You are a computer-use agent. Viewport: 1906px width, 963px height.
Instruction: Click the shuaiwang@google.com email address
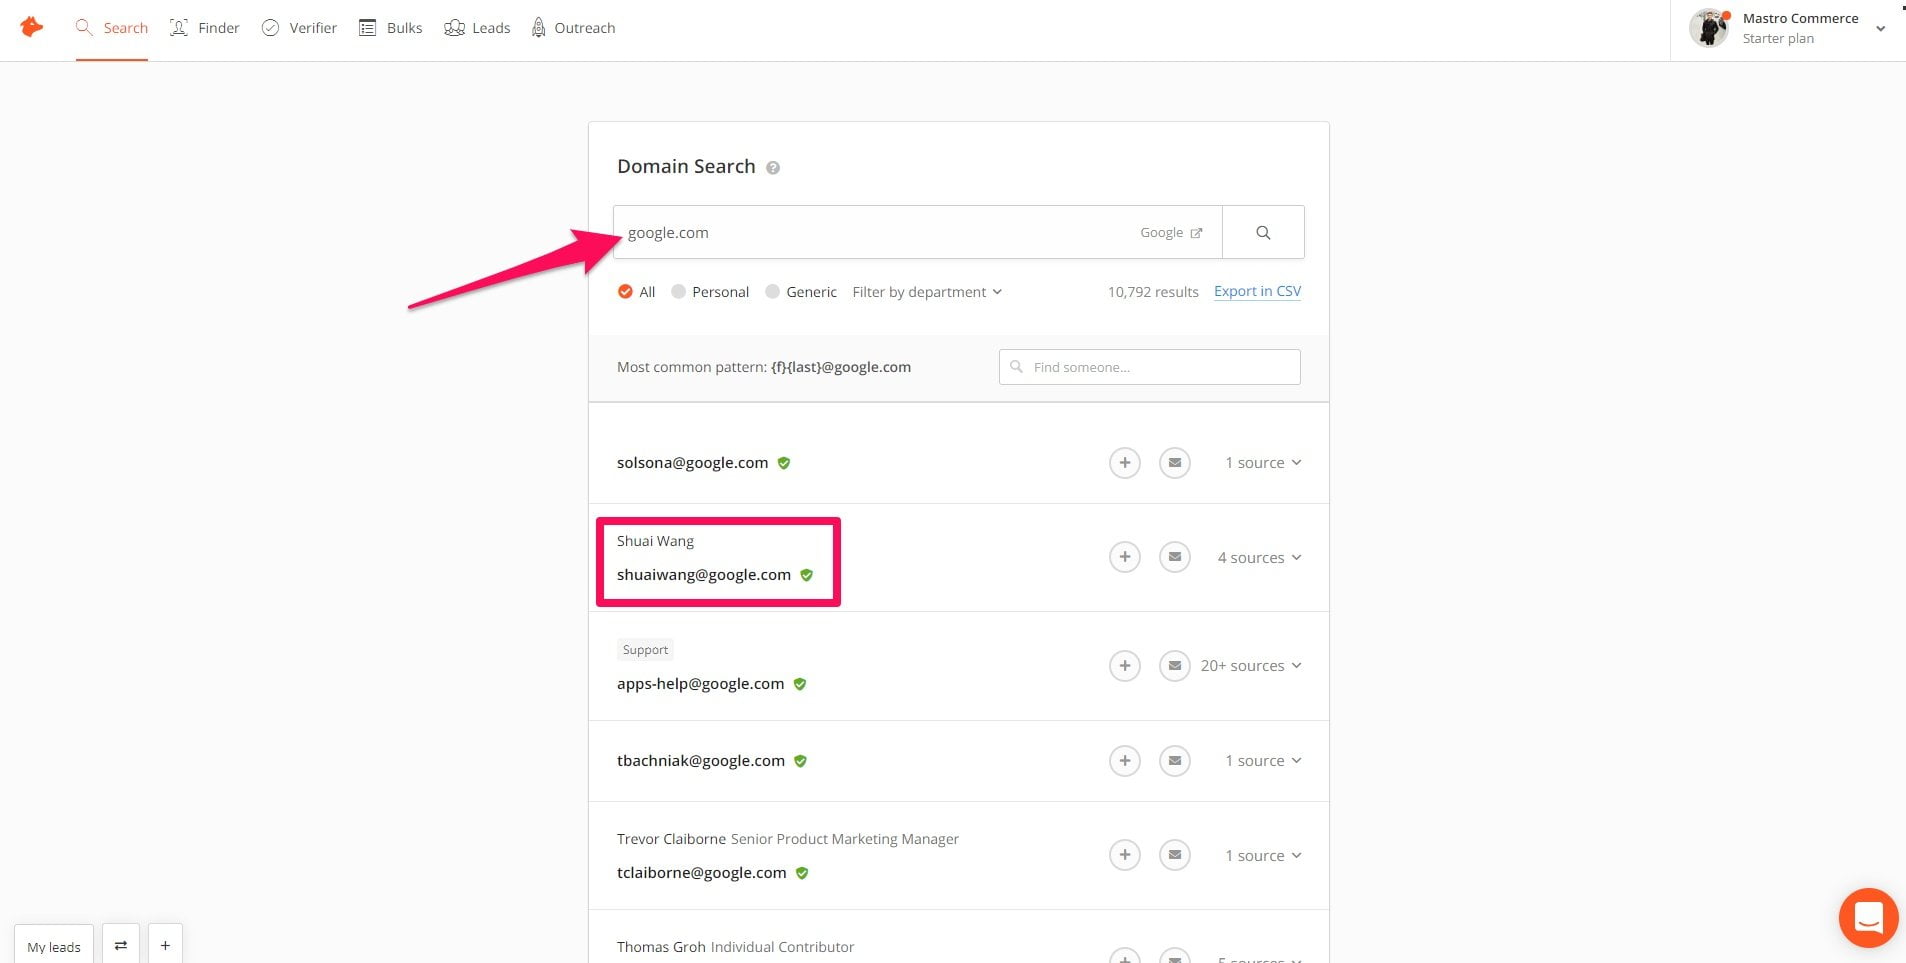point(704,575)
